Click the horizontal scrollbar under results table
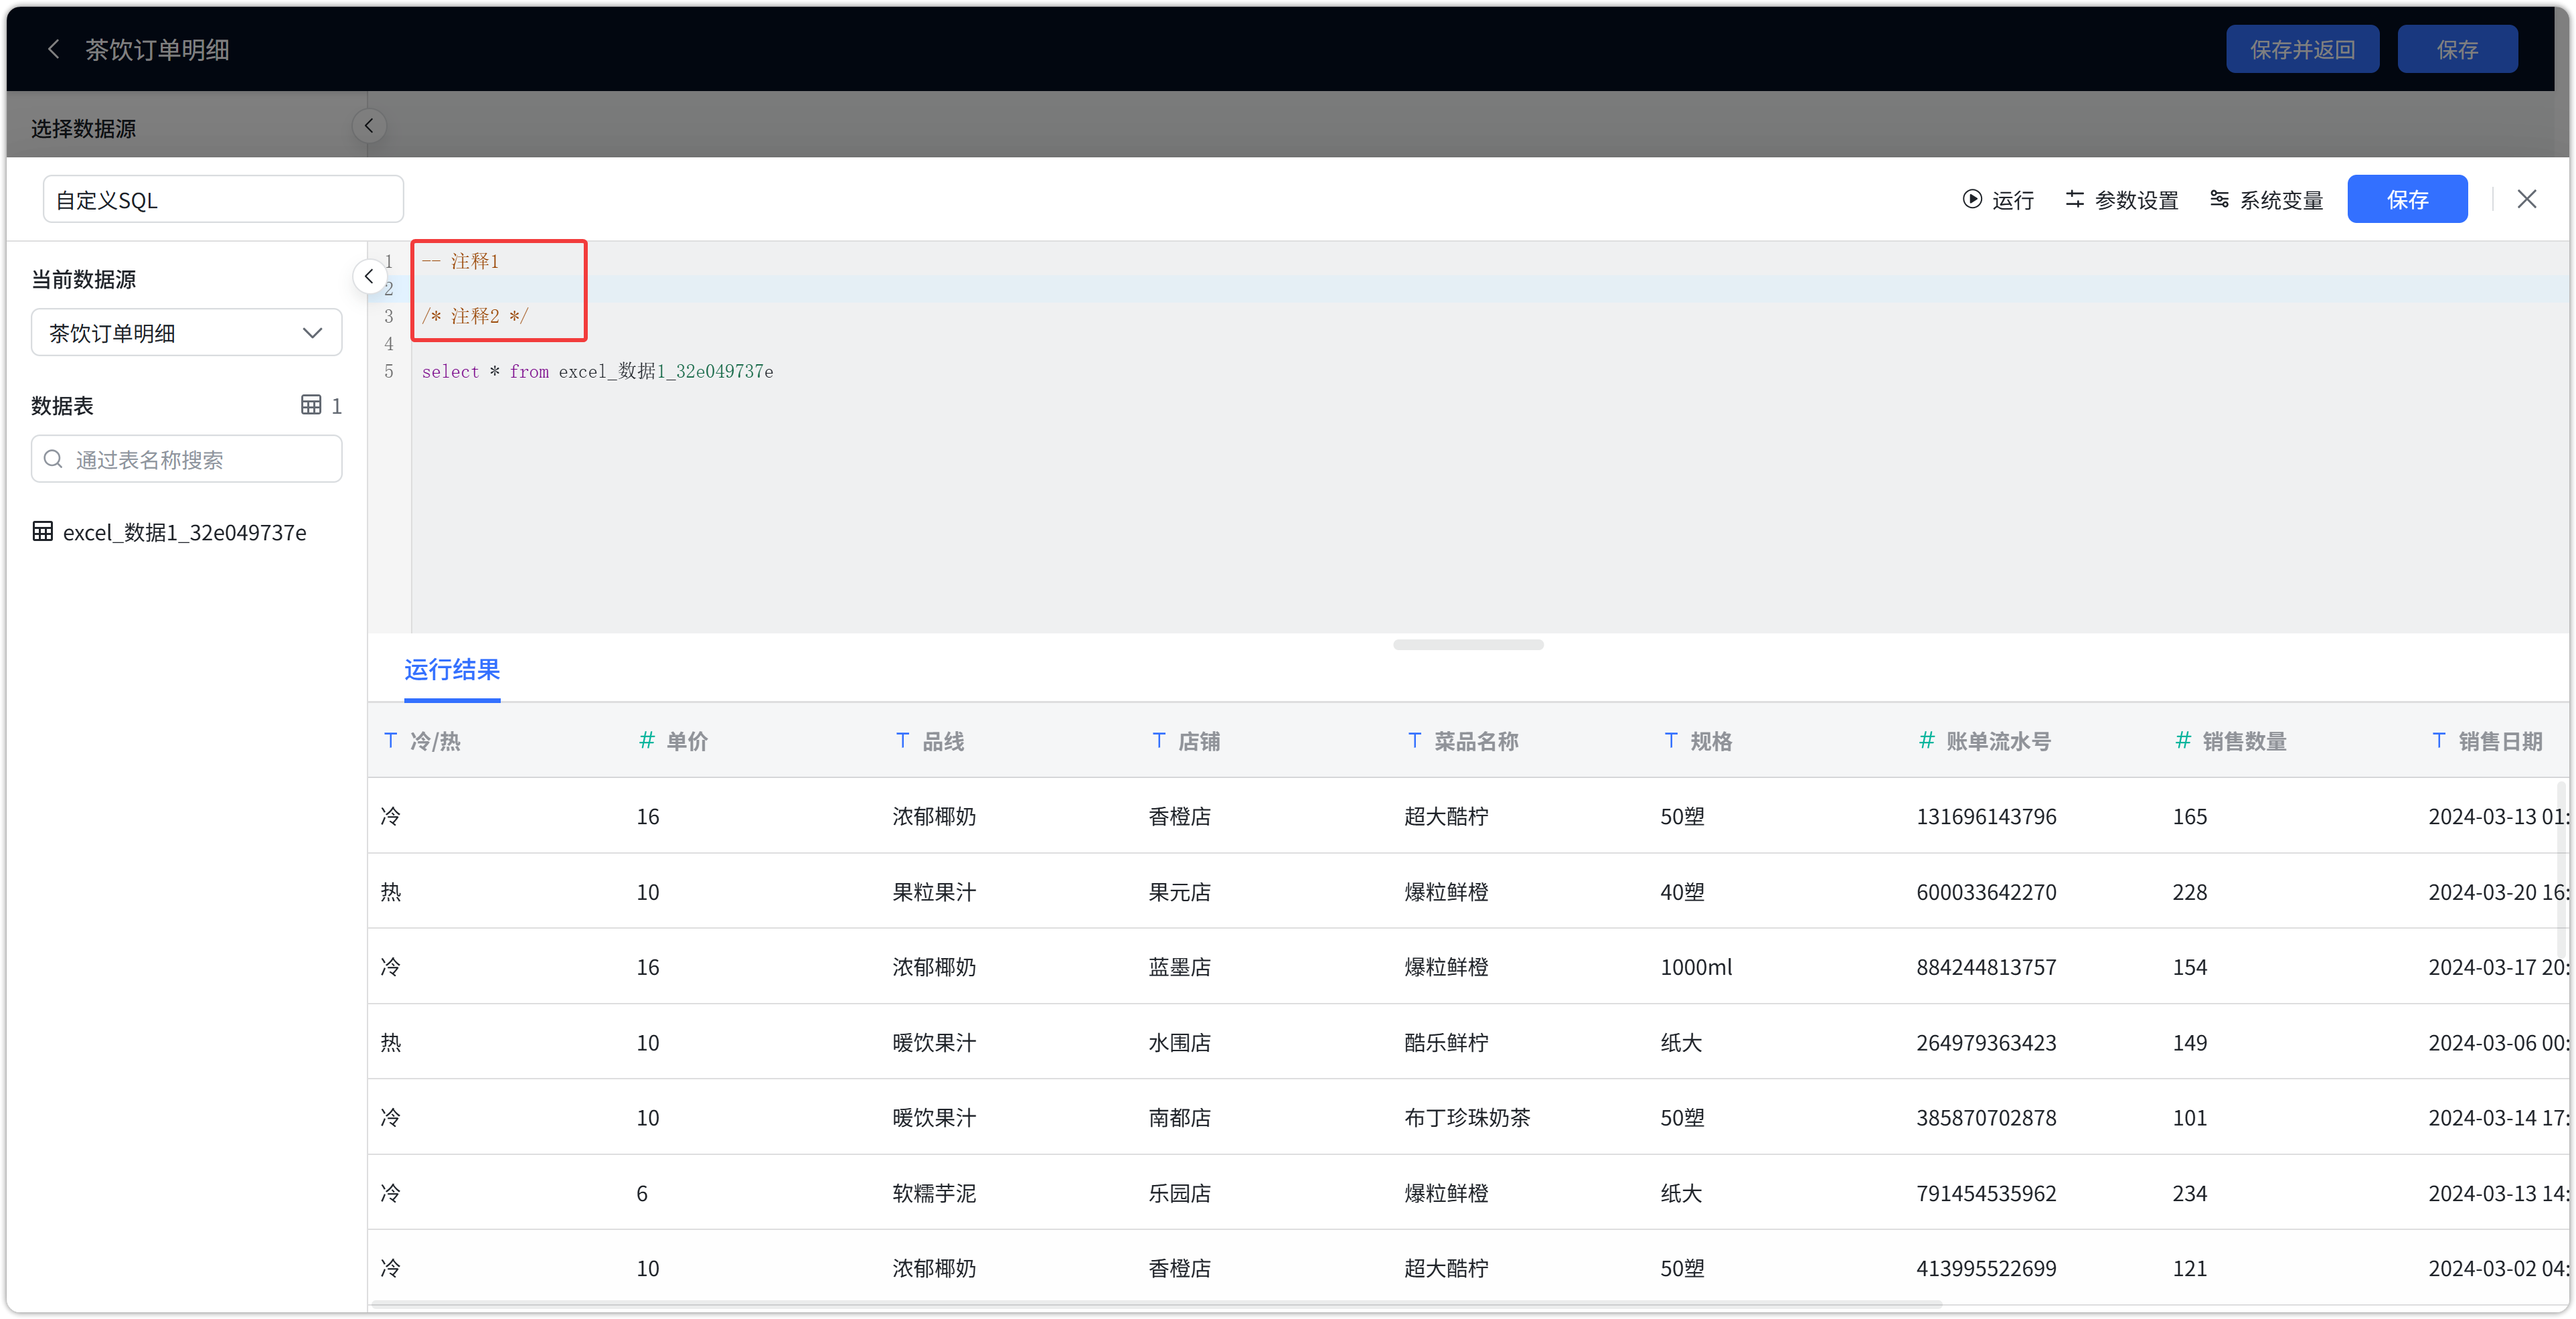The height and width of the screenshot is (1319, 2576). [1156, 1304]
